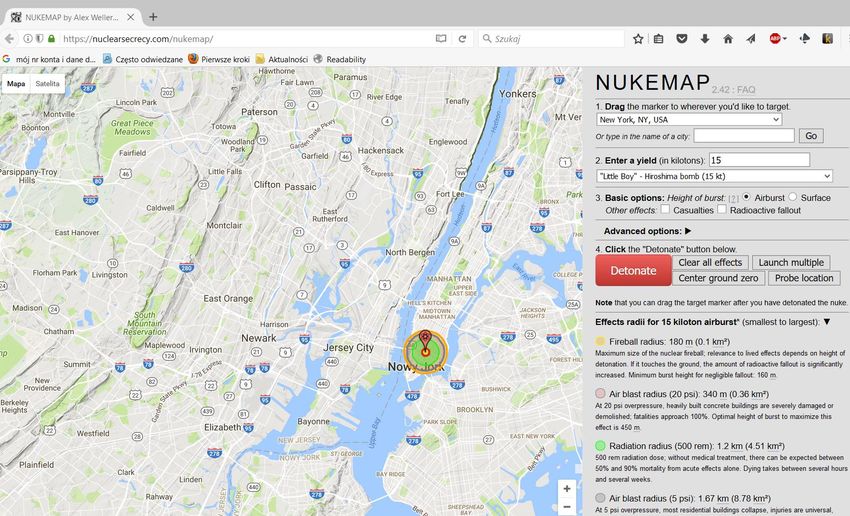Show bookmarks list icon
This screenshot has height=516, width=850.
[659, 39]
